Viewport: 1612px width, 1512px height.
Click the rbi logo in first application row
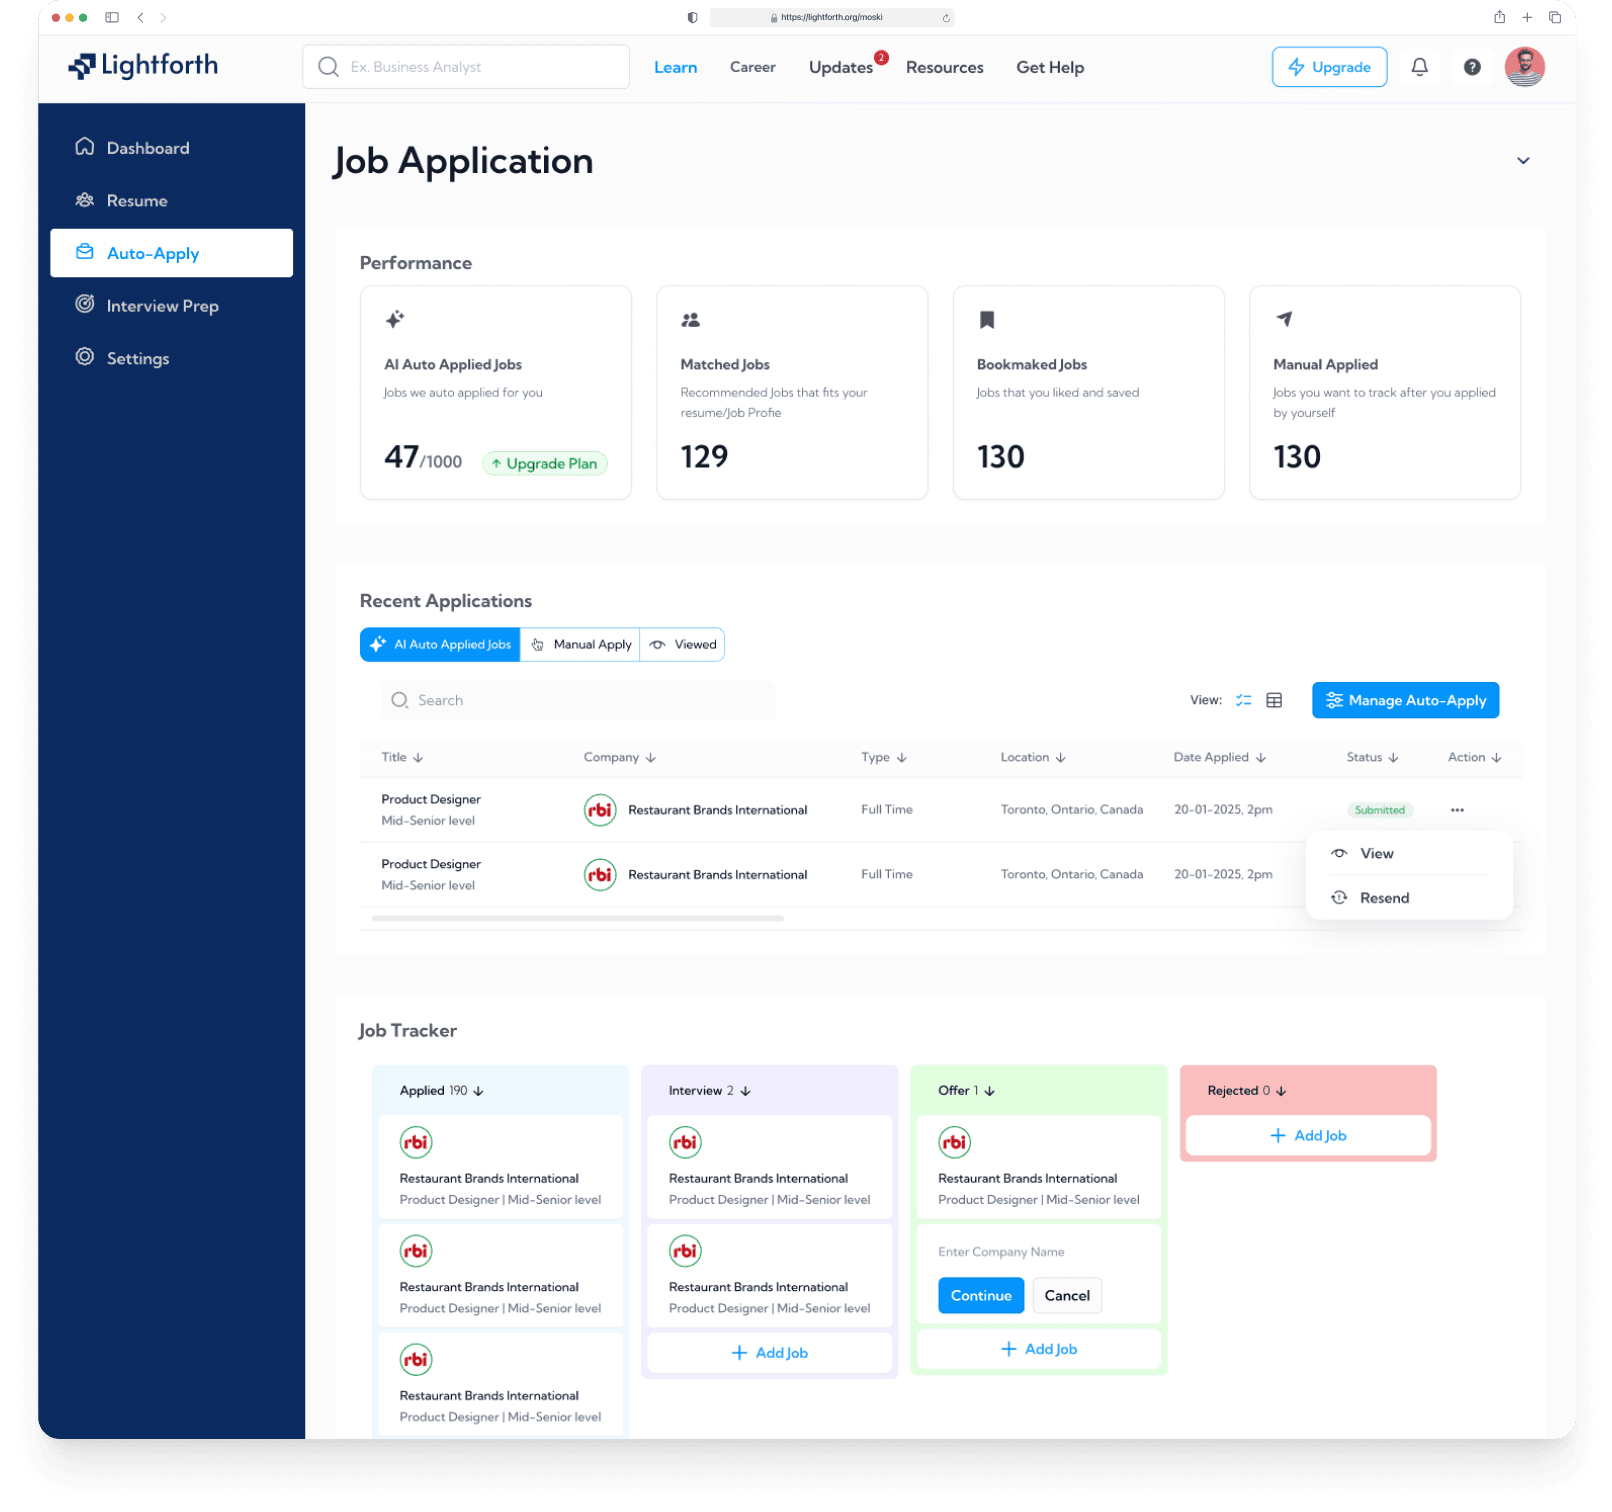click(600, 810)
